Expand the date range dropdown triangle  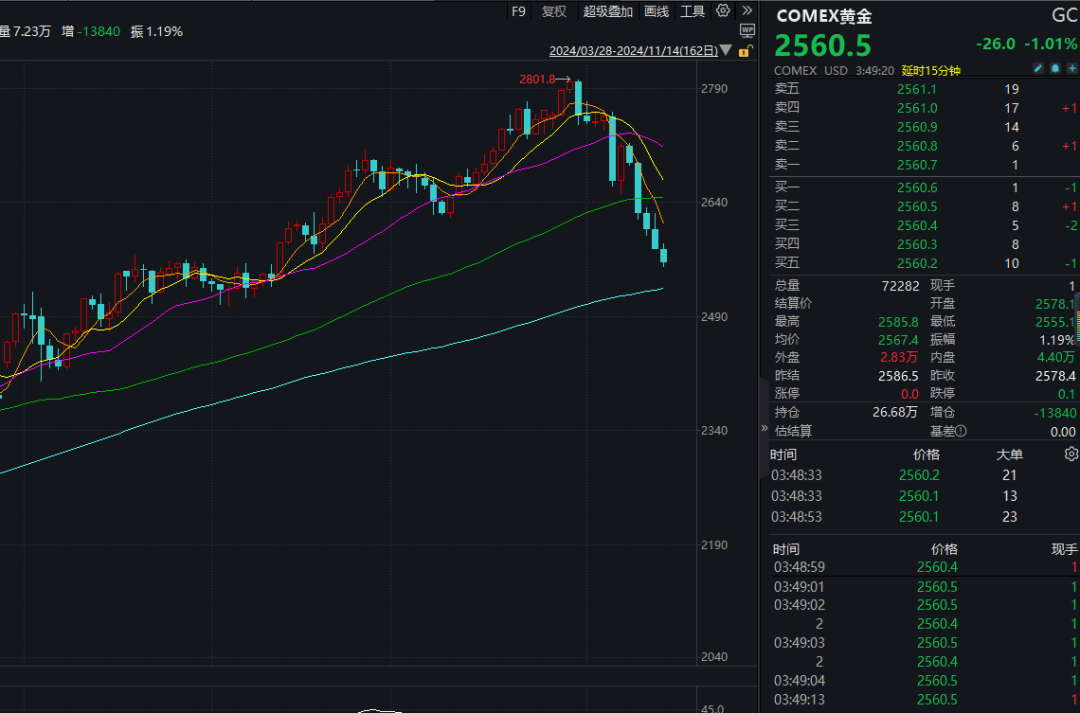coord(724,51)
